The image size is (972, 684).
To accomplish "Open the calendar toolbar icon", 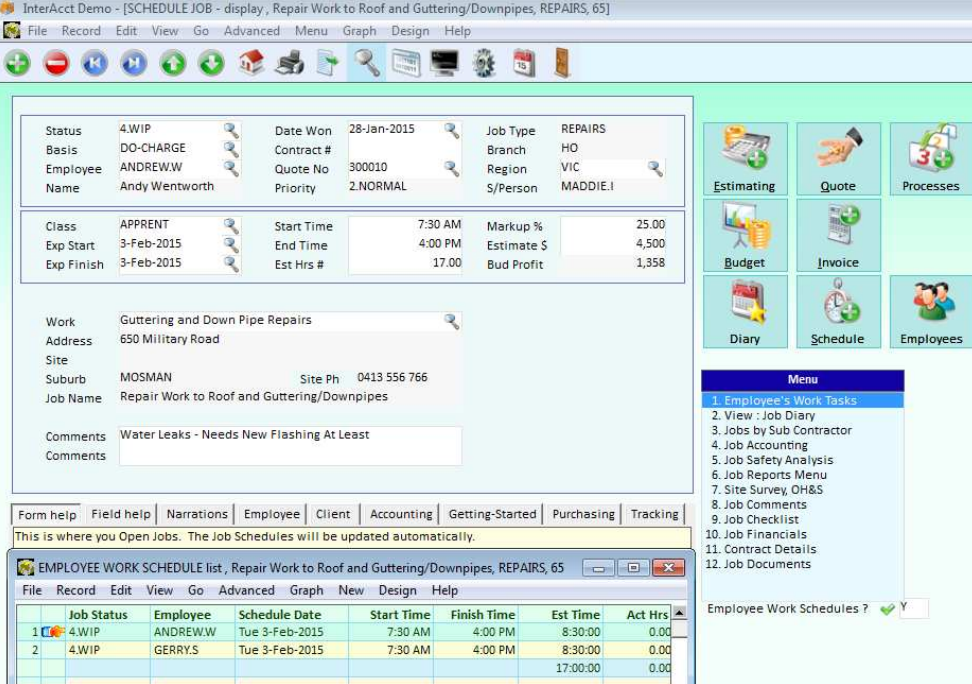I will click(524, 63).
